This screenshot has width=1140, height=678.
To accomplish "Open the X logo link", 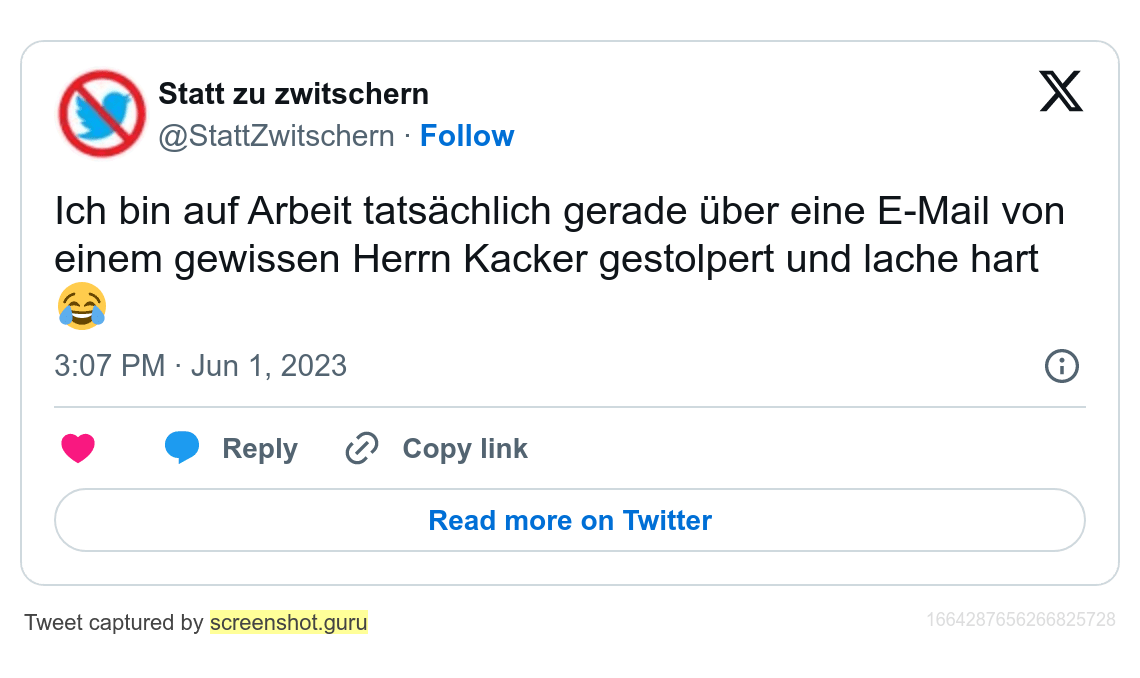I will click(1061, 92).
